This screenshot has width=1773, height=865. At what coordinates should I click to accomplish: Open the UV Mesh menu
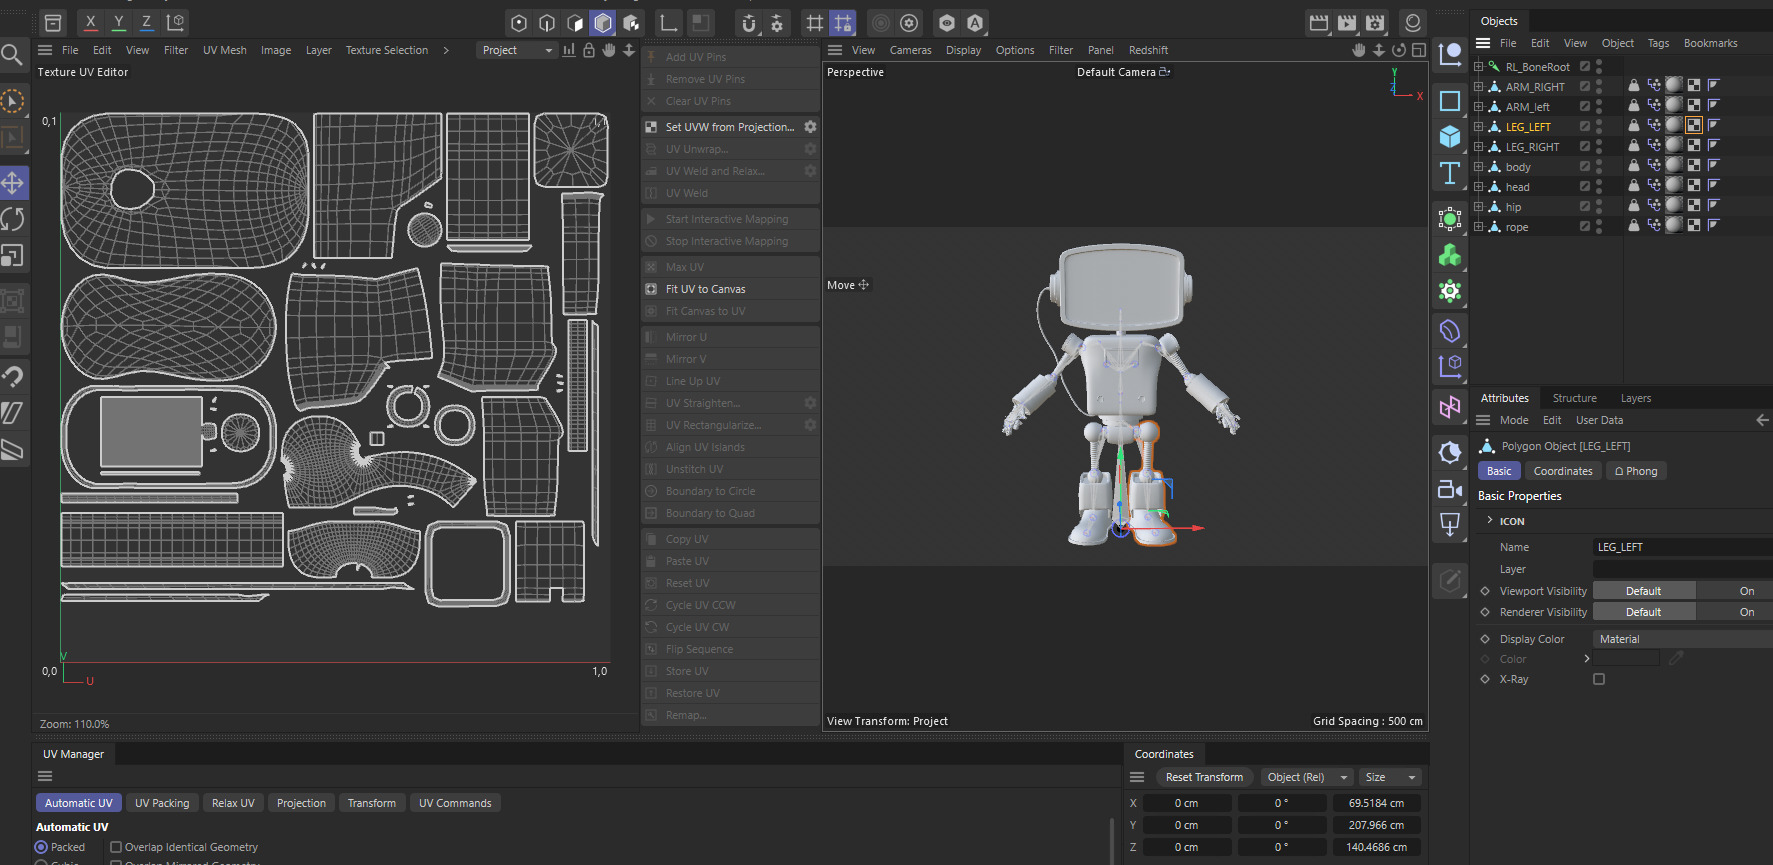point(225,50)
